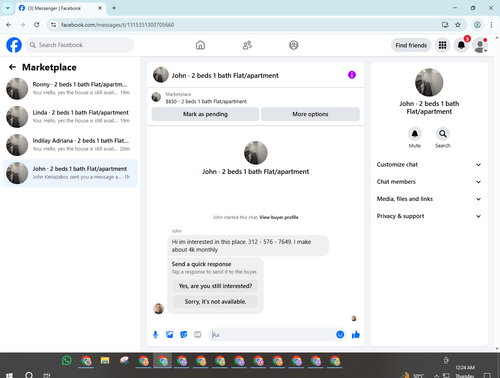Send a thumbs-up like

356,334
